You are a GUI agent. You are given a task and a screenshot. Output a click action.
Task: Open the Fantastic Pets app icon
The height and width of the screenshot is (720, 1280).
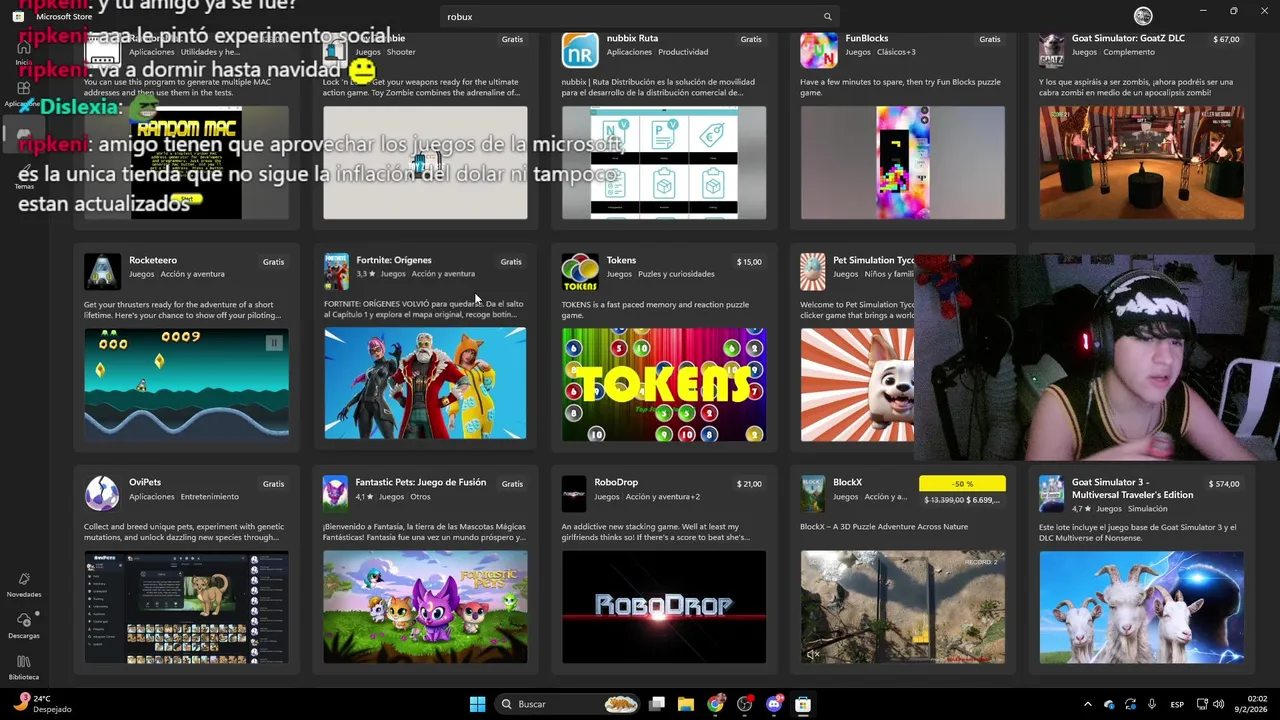tap(336, 494)
